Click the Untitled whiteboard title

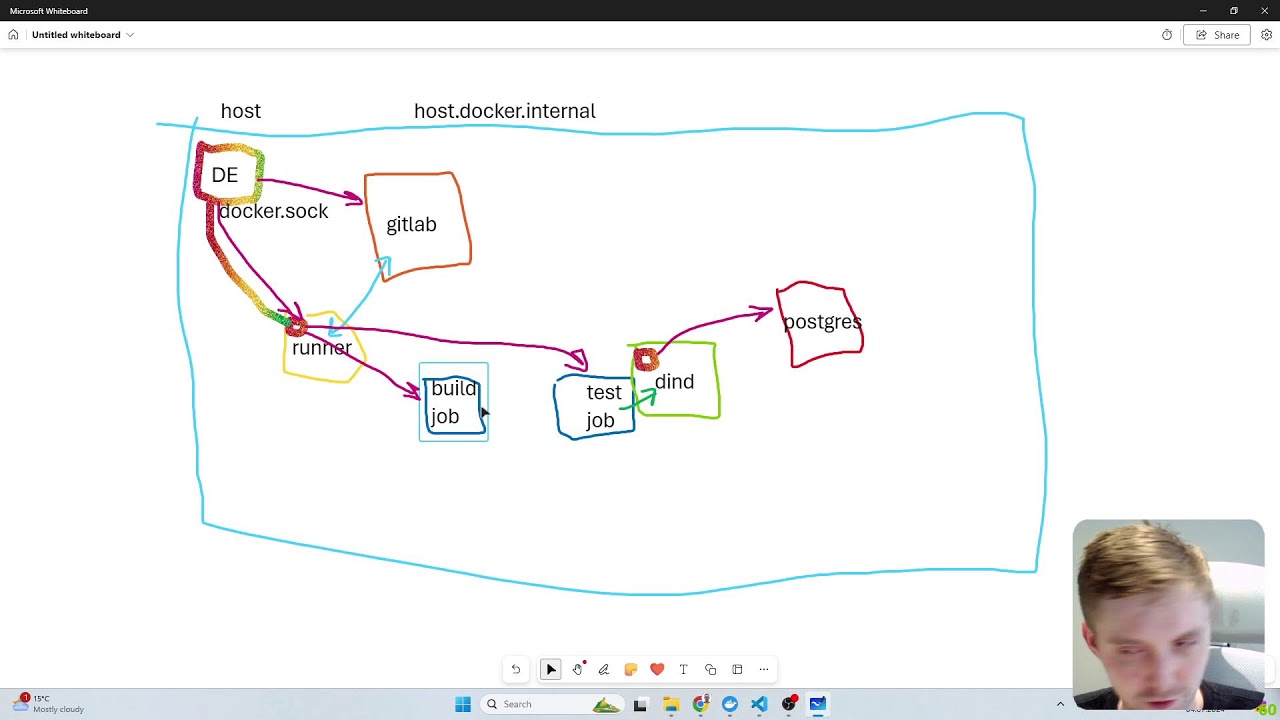[76, 35]
